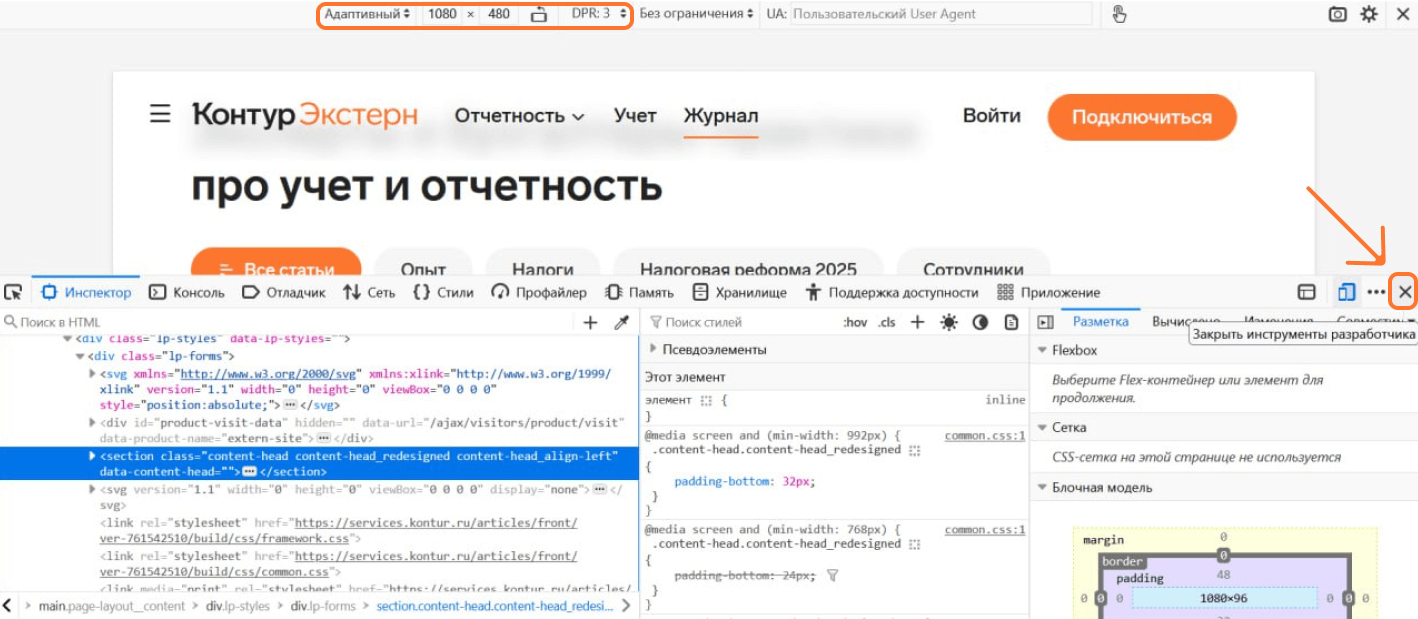Open the Без ограничения throttling dropdown

coord(697,14)
